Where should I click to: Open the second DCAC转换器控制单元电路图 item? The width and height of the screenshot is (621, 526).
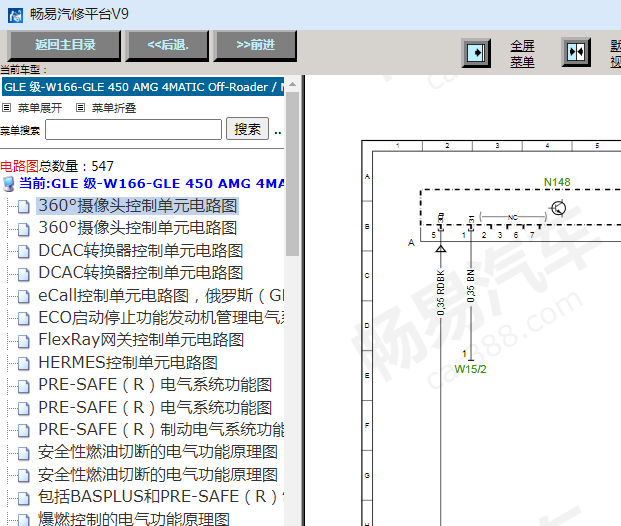141,273
